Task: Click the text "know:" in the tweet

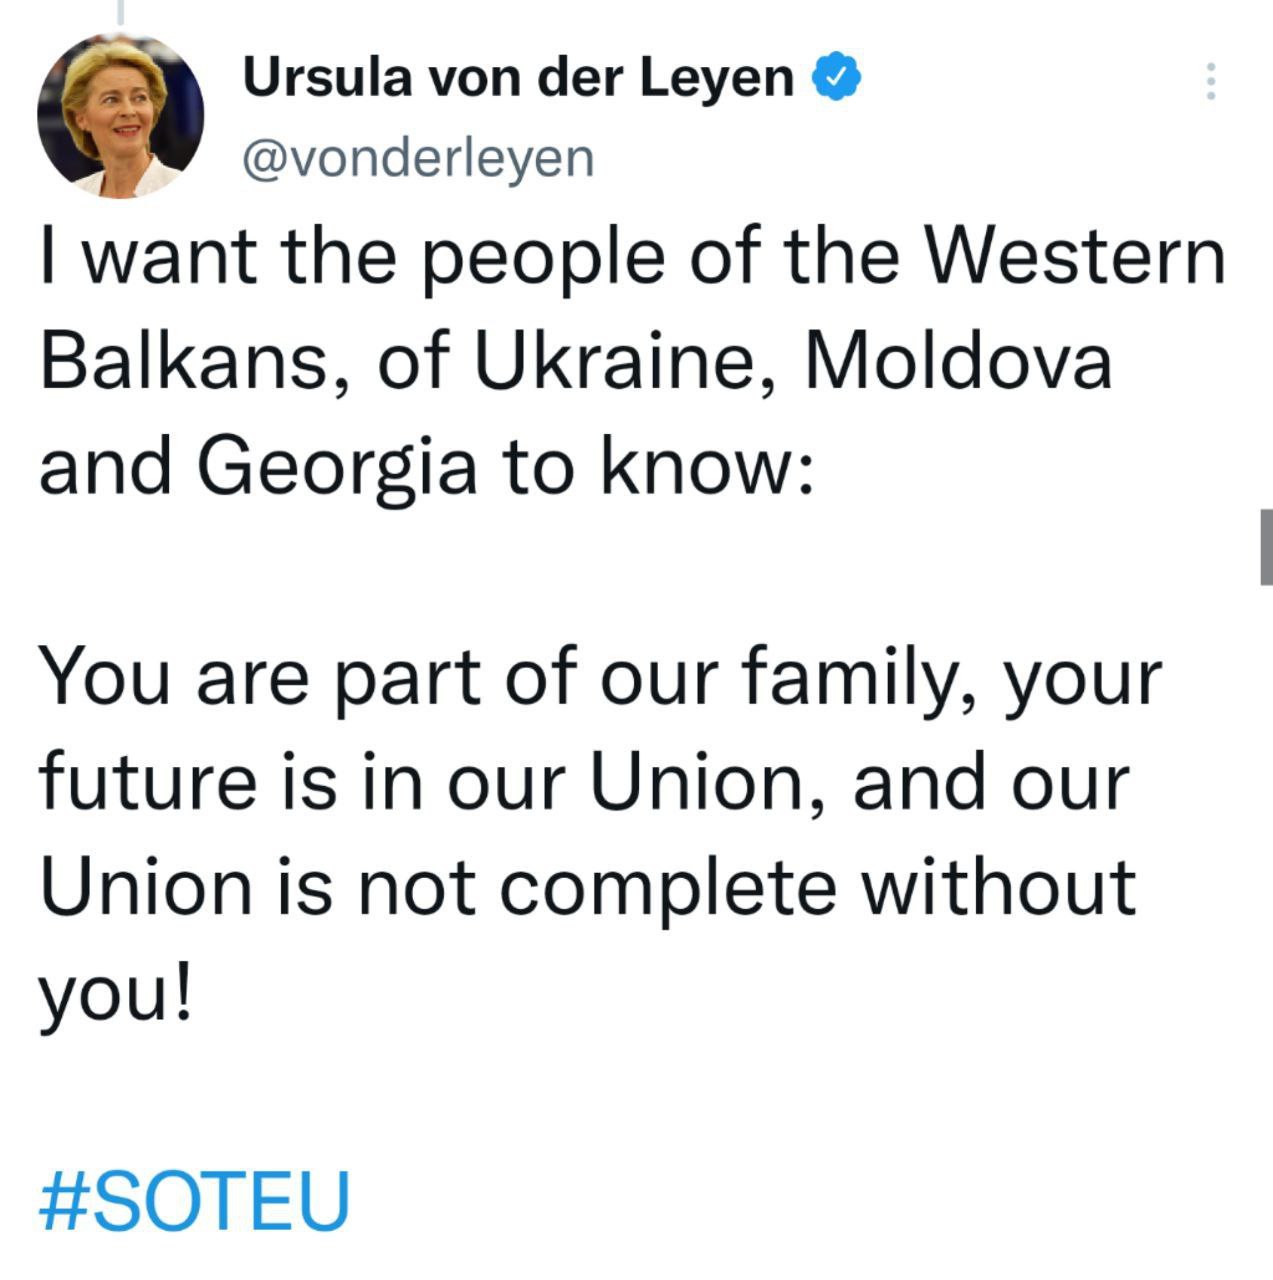Action: point(706,466)
